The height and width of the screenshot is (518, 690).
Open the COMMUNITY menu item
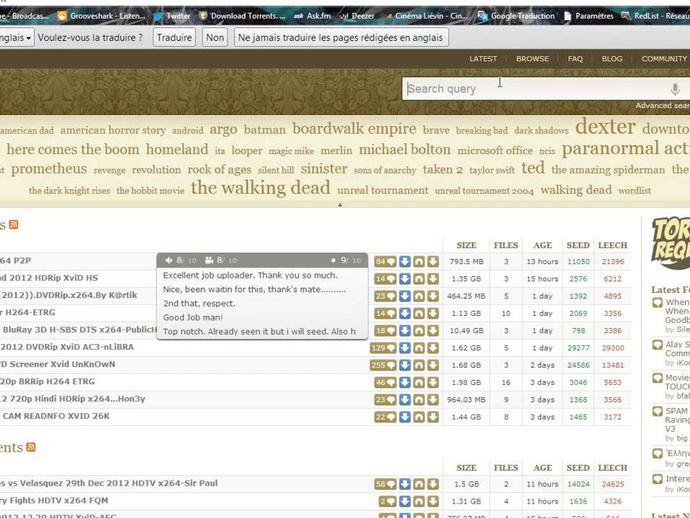pyautogui.click(x=664, y=59)
